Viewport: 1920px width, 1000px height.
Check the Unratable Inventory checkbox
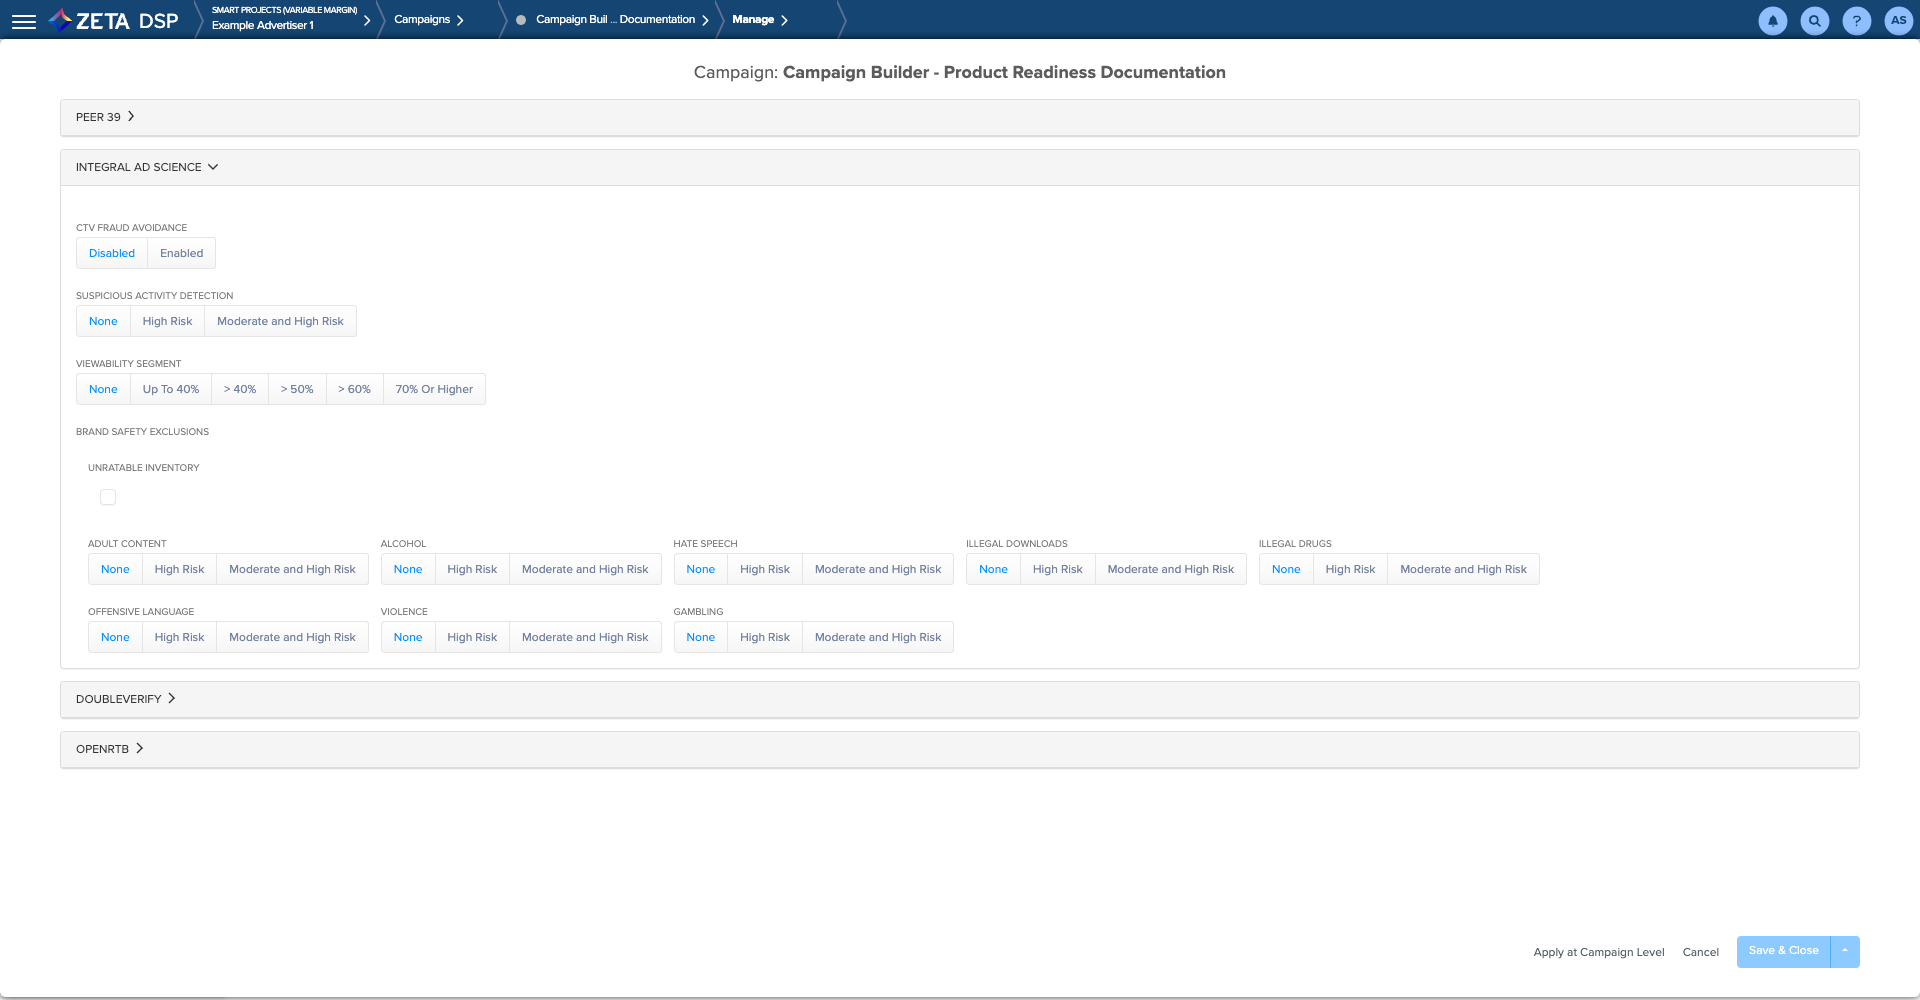tap(108, 497)
